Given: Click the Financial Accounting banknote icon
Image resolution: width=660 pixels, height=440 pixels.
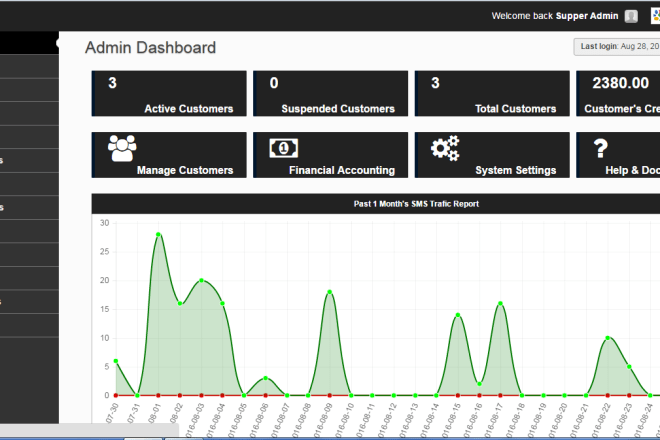Looking at the screenshot, I should click(284, 148).
